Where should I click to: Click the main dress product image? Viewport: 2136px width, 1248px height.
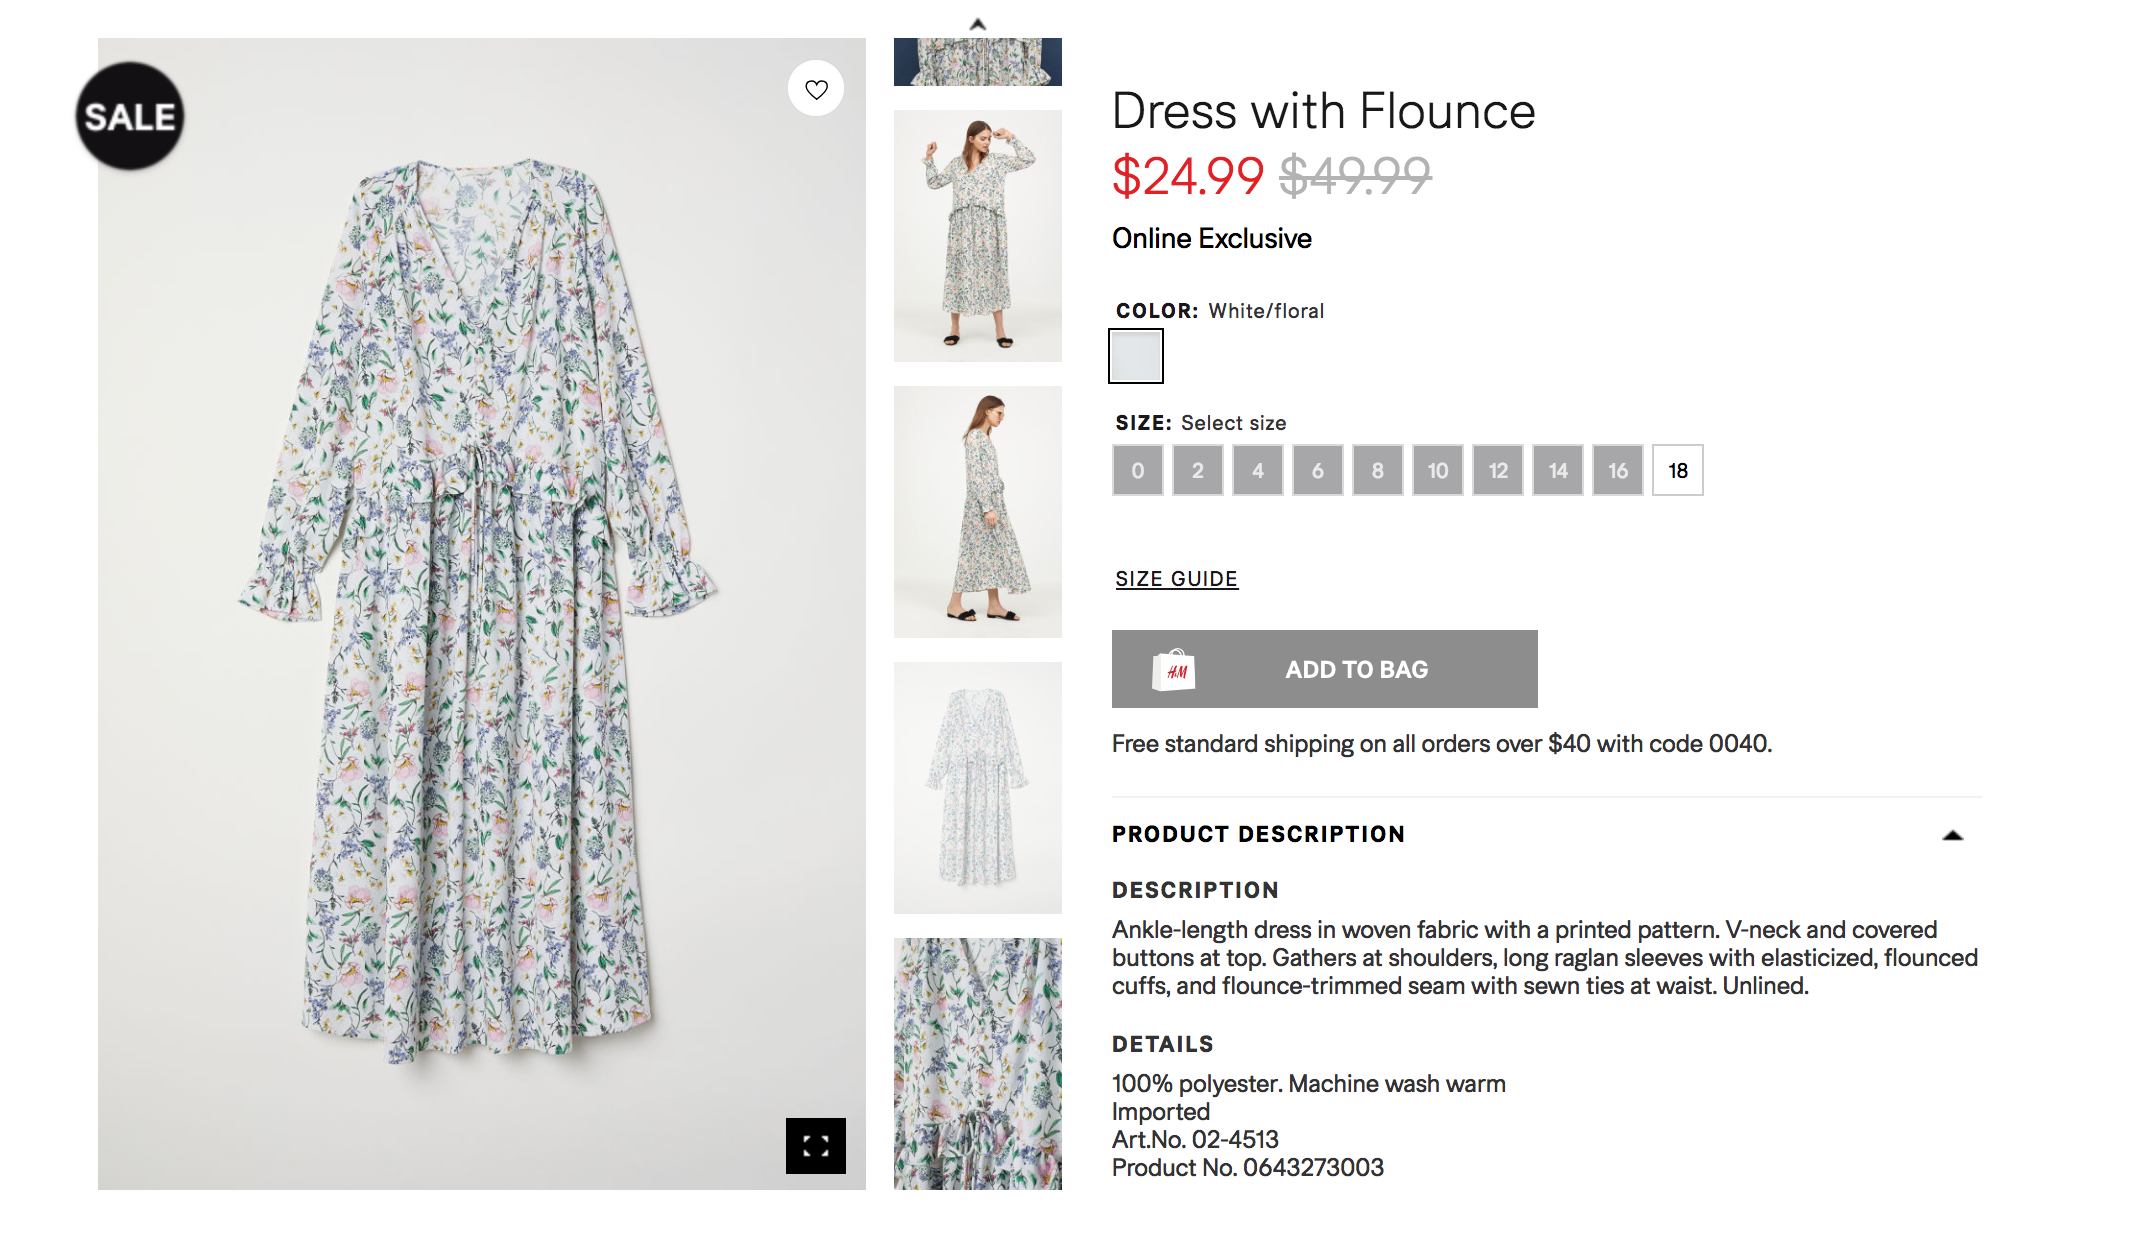coord(481,613)
